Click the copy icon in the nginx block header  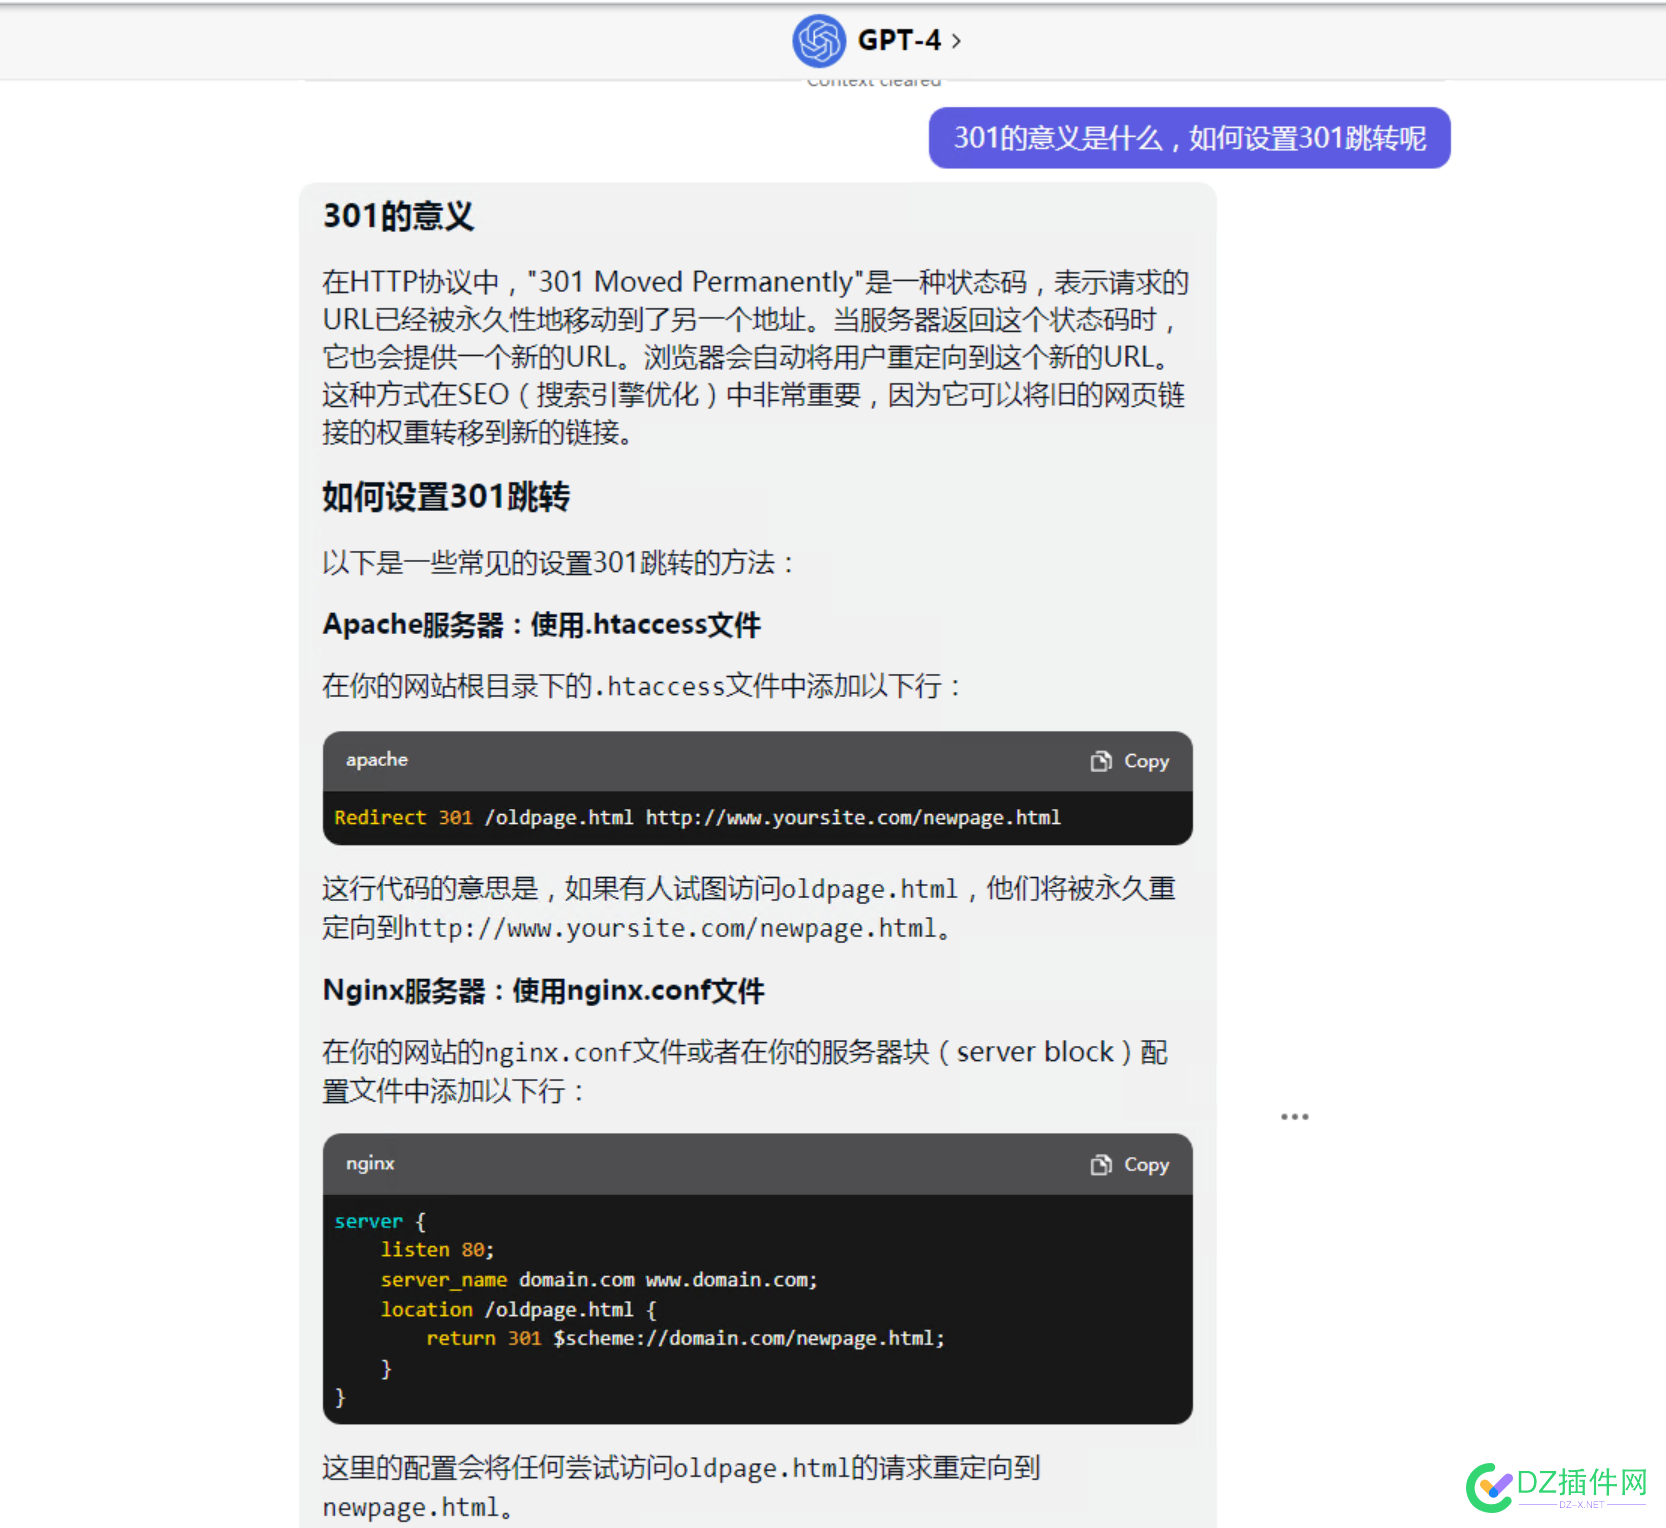click(x=1101, y=1164)
